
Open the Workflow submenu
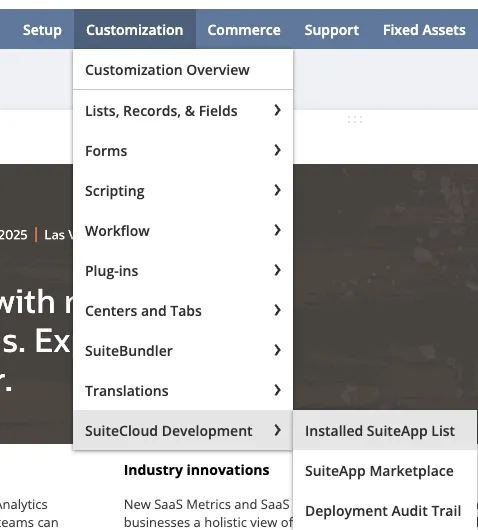183,231
